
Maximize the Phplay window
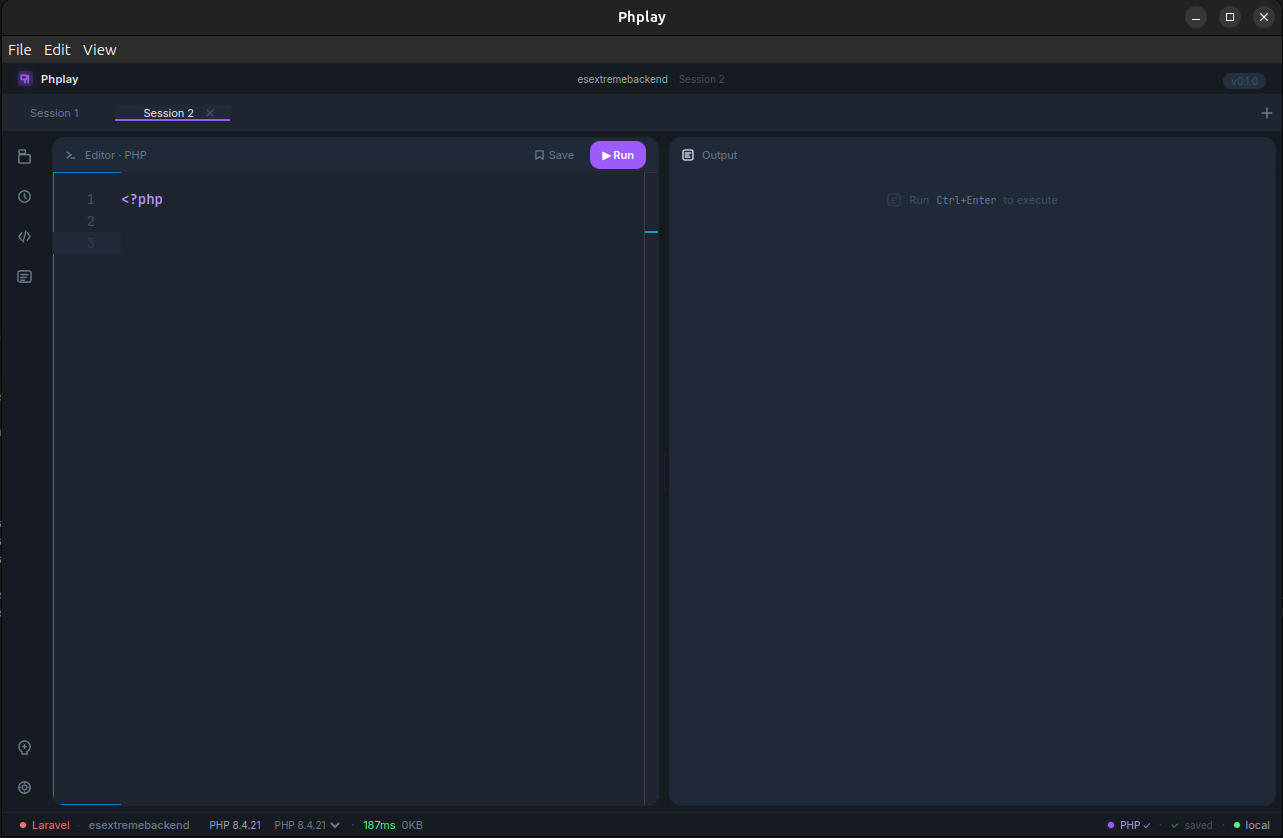(1230, 17)
